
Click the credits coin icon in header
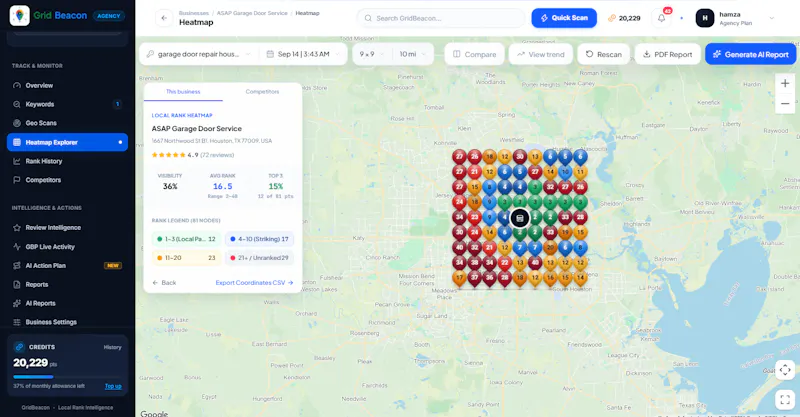[612, 18]
